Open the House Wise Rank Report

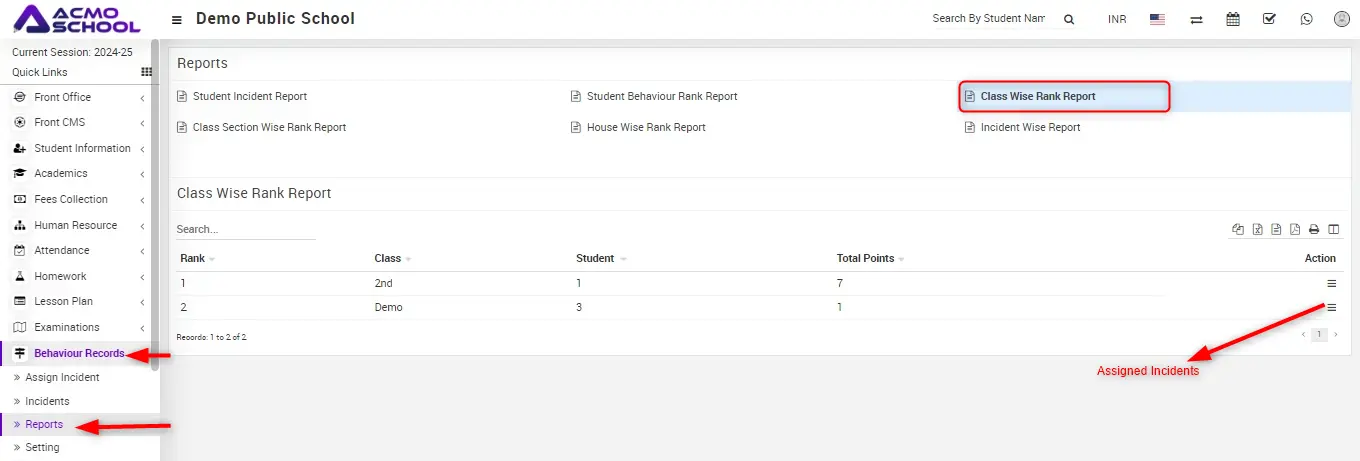click(645, 128)
